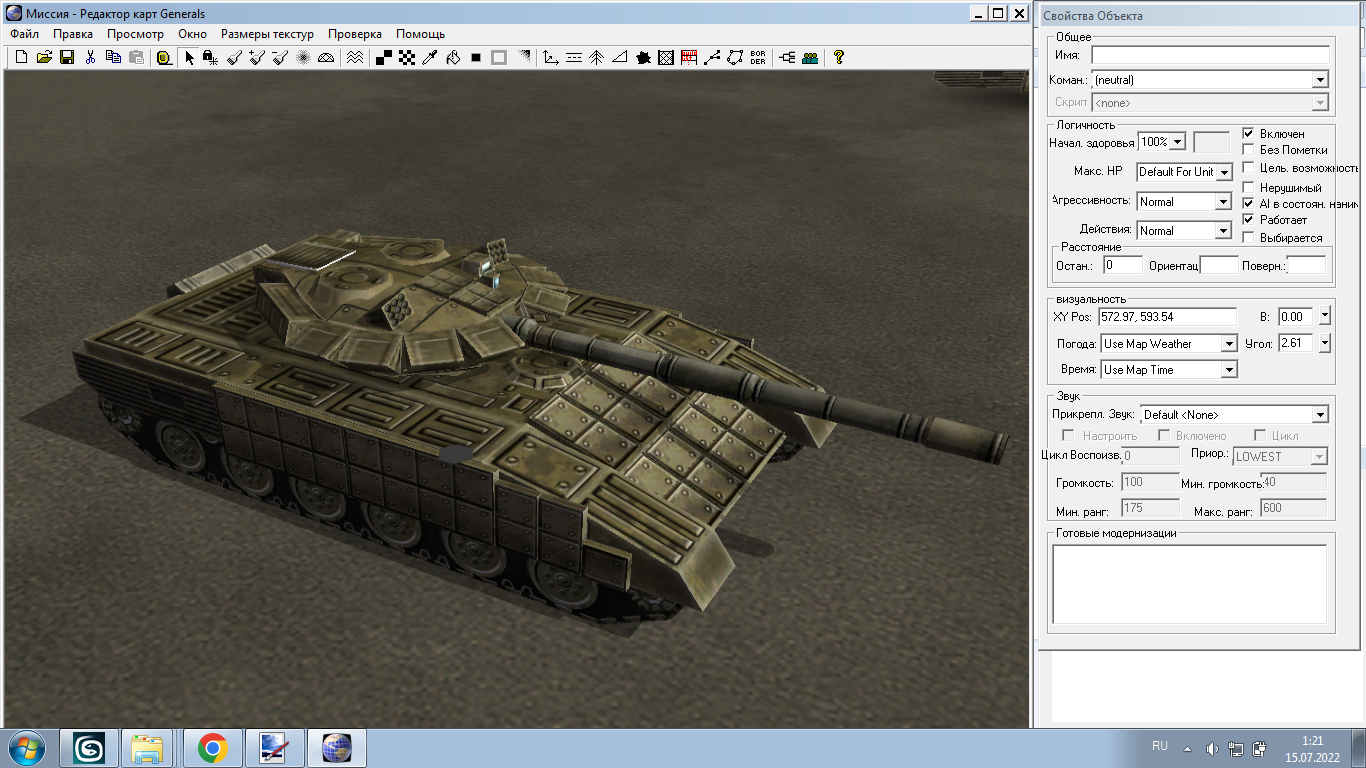This screenshot has width=1366, height=768.
Task: Select the hollow square outline tool
Action: pos(498,57)
